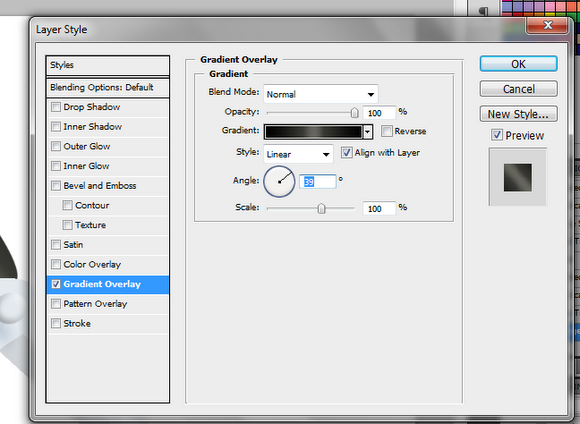Screen dimensions: 580x424
Task: Click the gradient preview swatch bar
Action: point(314,131)
